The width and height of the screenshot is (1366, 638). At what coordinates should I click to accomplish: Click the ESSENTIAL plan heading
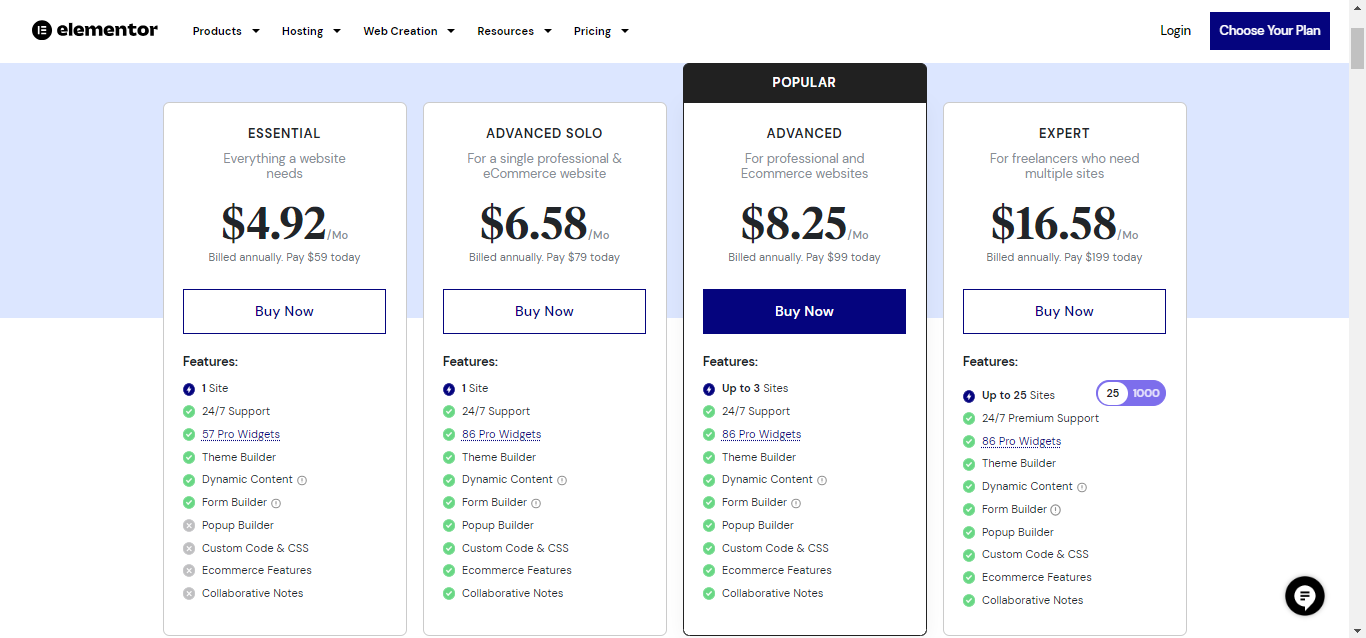284,133
